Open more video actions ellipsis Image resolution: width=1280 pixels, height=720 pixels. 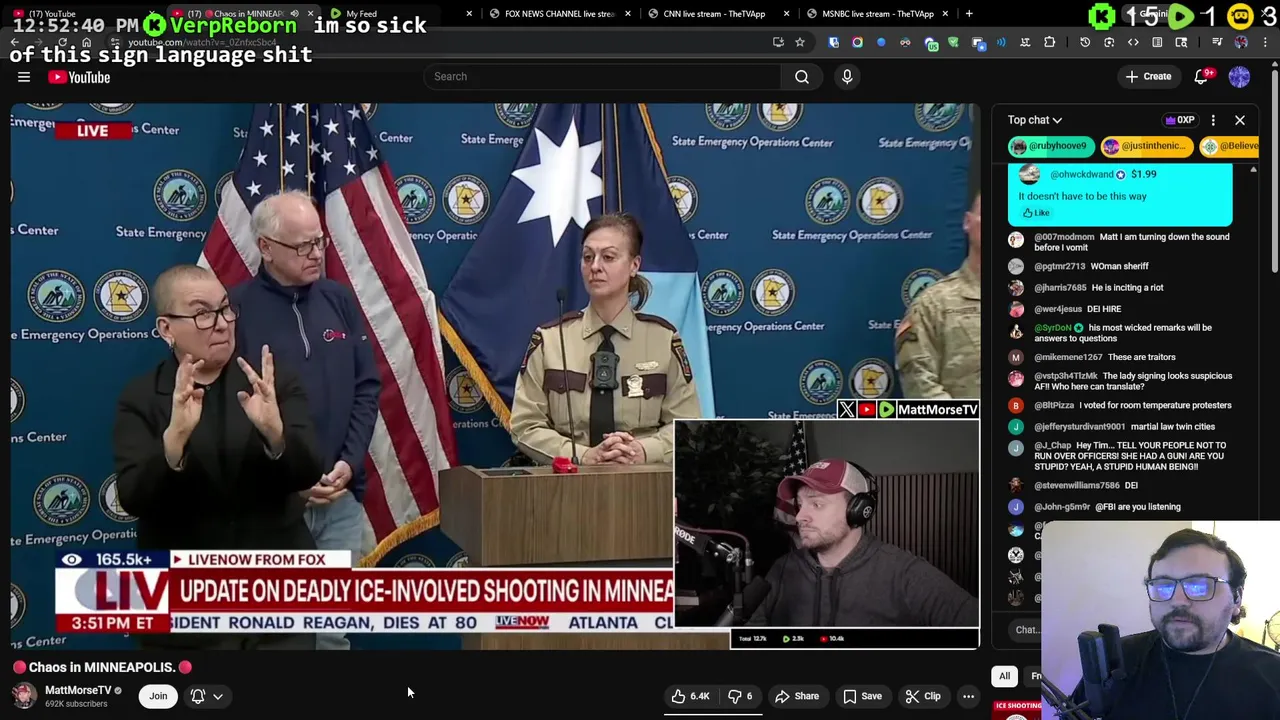tap(968, 696)
